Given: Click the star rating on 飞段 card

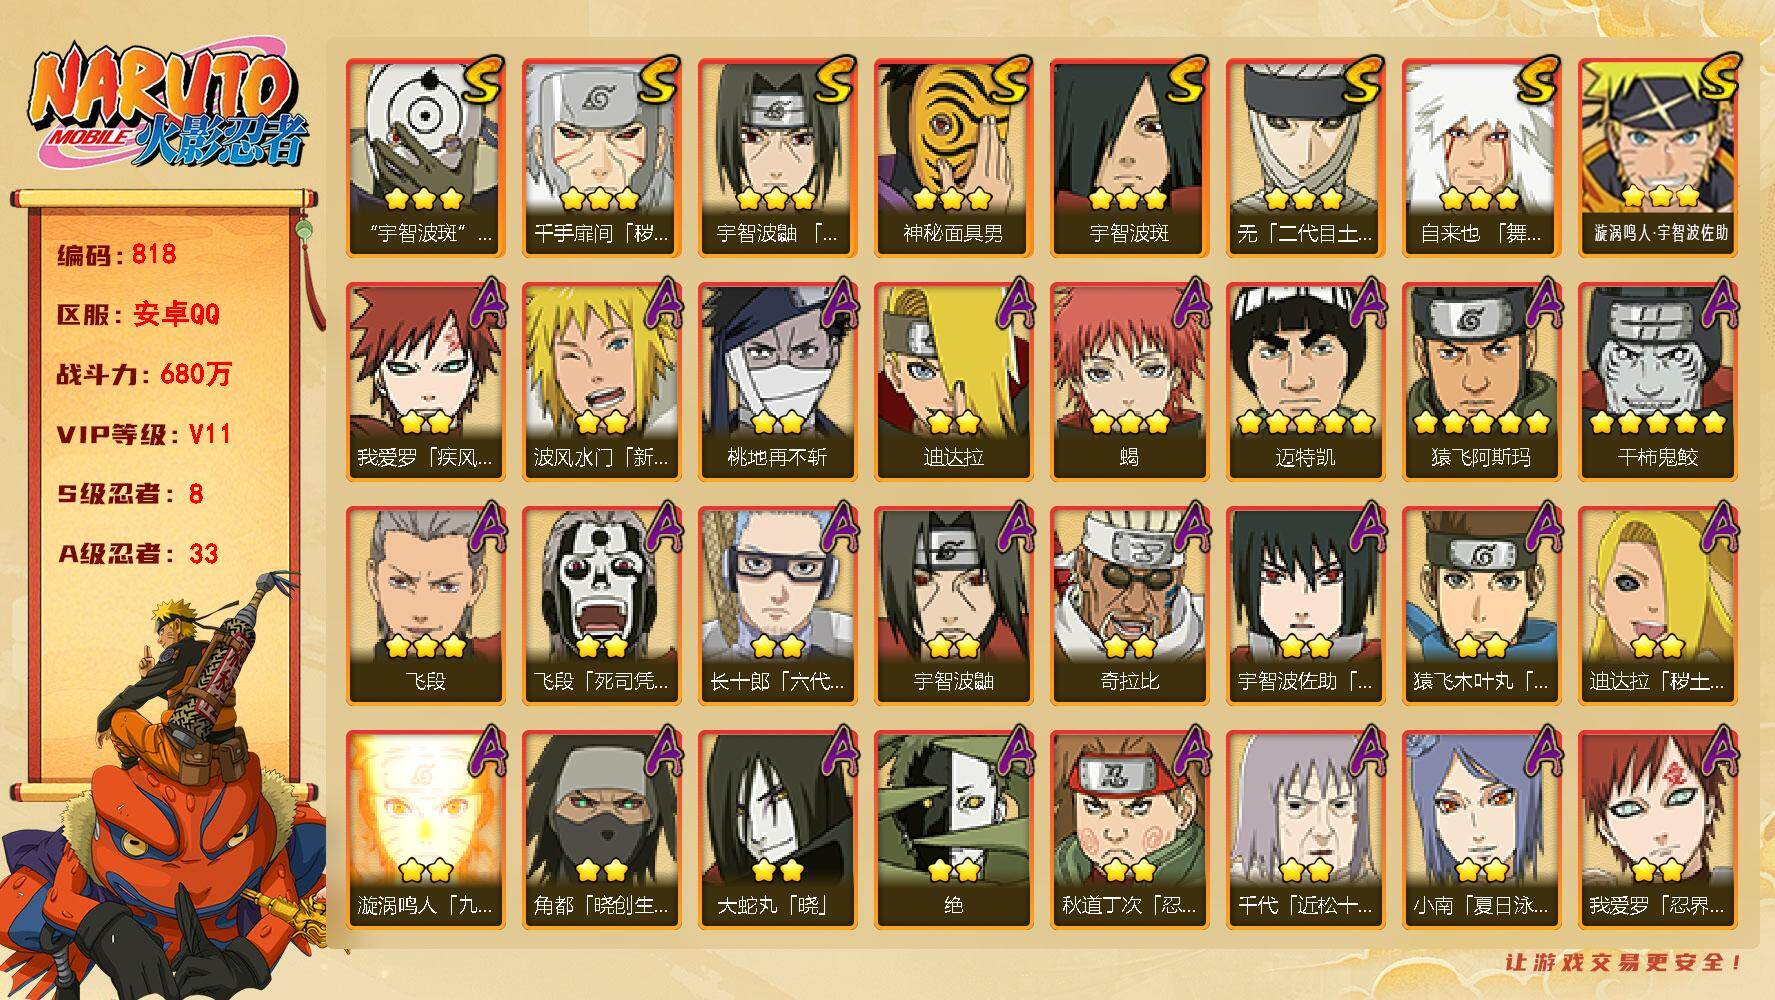Looking at the screenshot, I should (x=425, y=646).
